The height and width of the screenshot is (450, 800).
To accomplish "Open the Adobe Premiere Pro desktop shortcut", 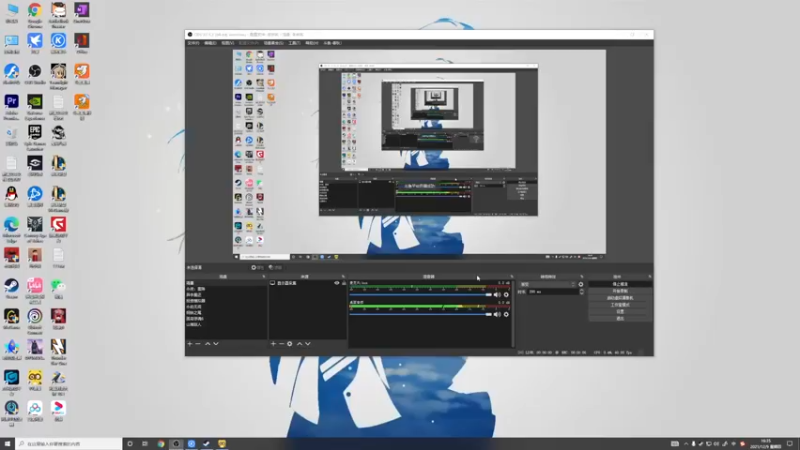I will (x=11, y=107).
